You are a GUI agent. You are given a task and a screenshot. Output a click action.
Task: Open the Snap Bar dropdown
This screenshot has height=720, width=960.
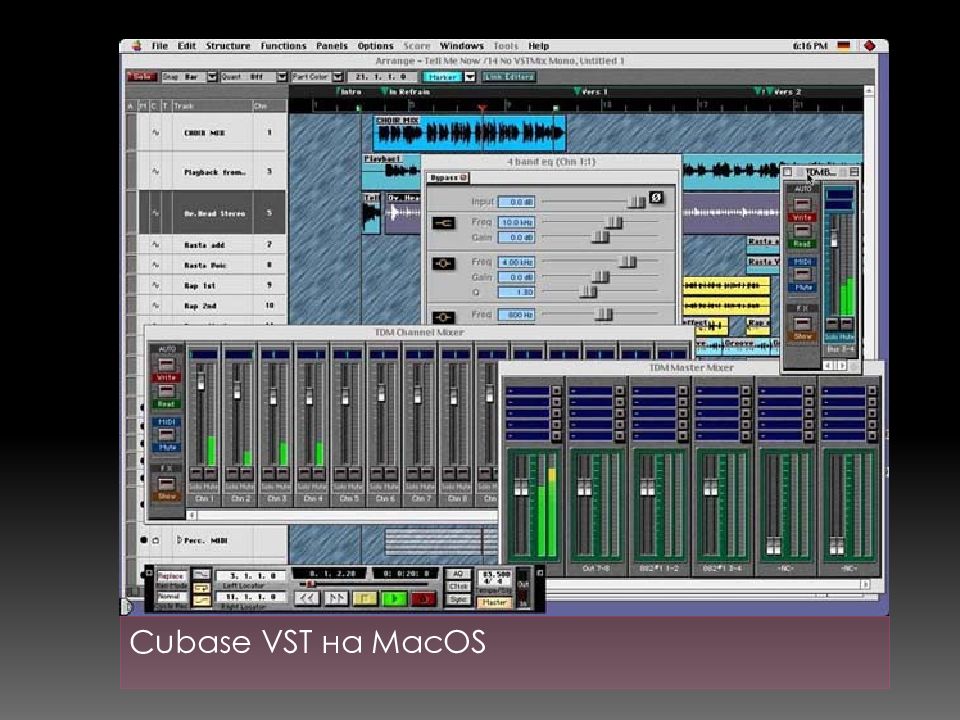click(212, 77)
